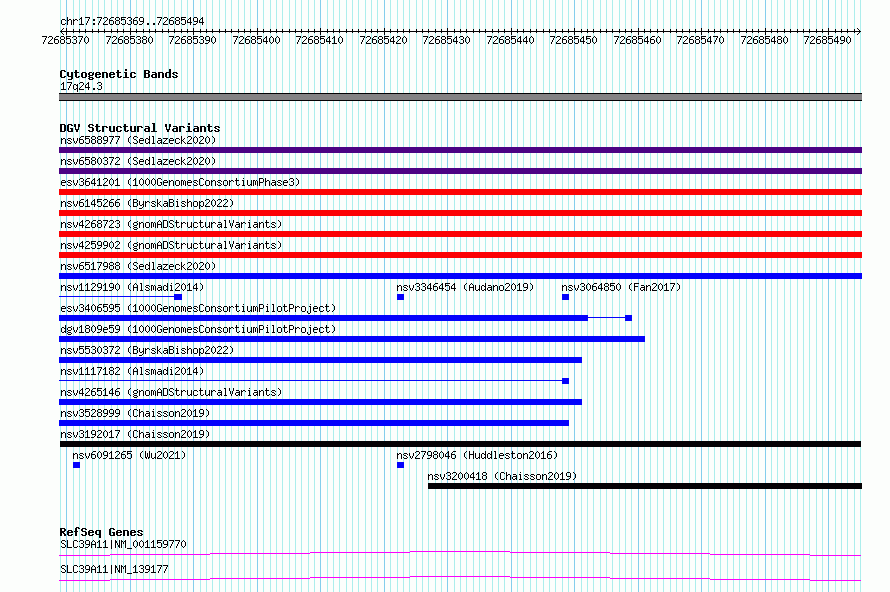Click the blue bar under nsv6517988
This screenshot has height=592, width=890.
coord(460,276)
